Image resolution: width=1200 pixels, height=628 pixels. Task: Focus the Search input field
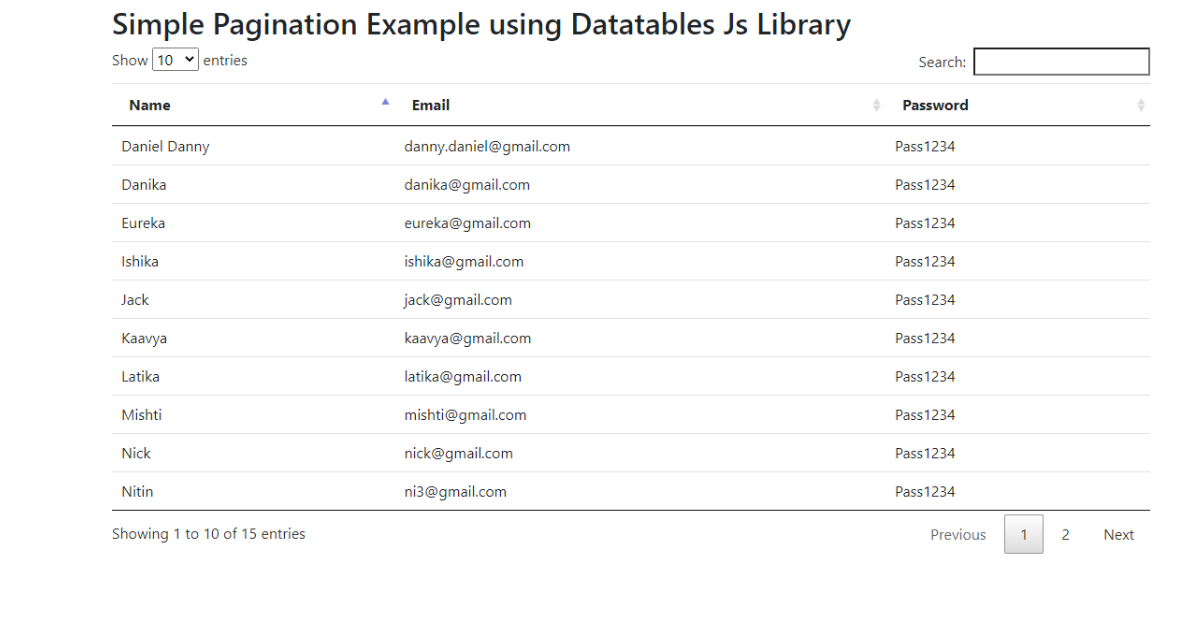pyautogui.click(x=1062, y=62)
